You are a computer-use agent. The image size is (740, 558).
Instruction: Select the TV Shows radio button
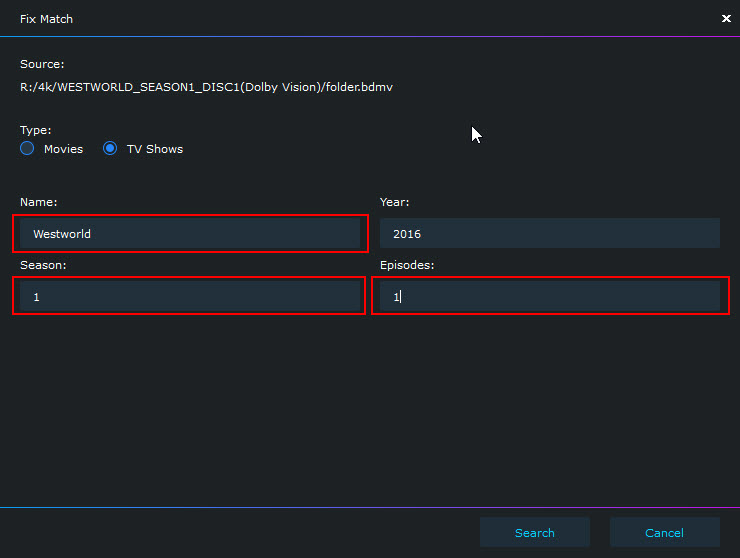pos(110,148)
